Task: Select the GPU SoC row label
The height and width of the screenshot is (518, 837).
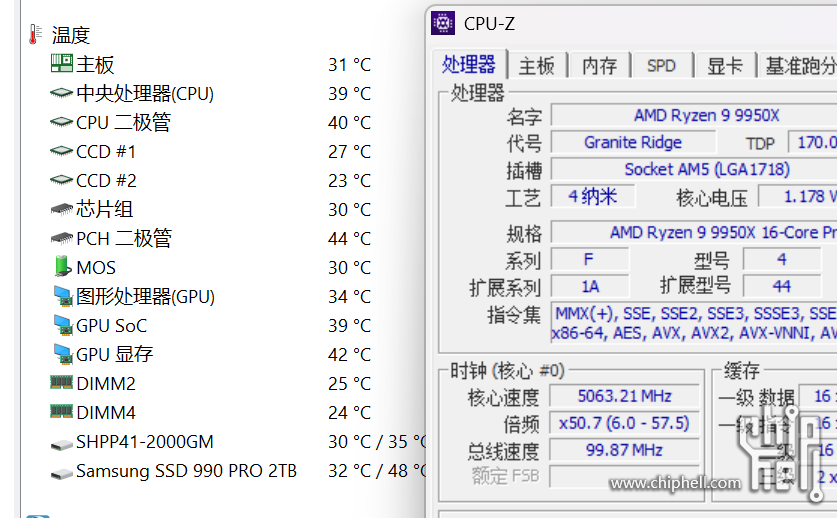Action: [x=111, y=326]
